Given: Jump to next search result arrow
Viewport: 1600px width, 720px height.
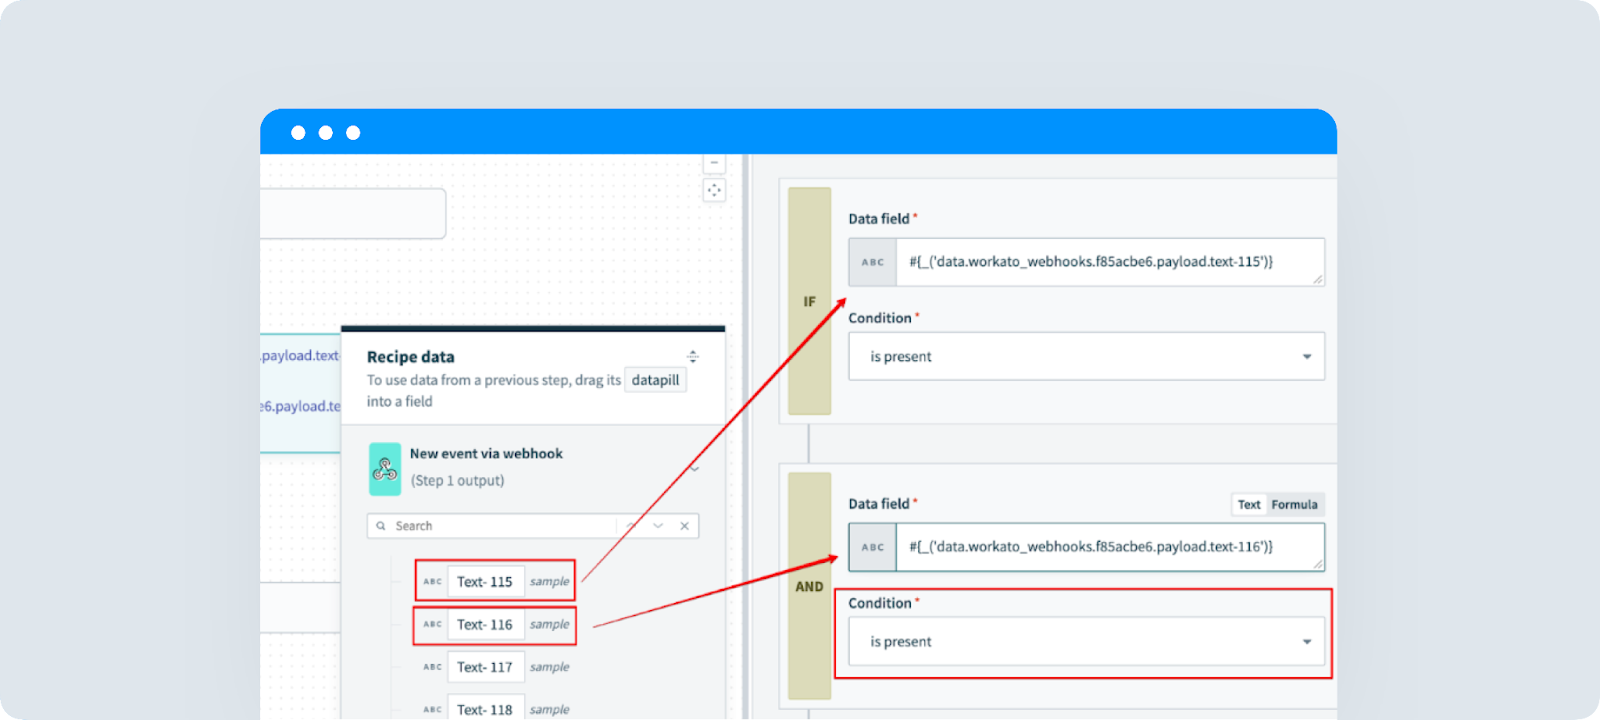Looking at the screenshot, I should pyautogui.click(x=658, y=526).
